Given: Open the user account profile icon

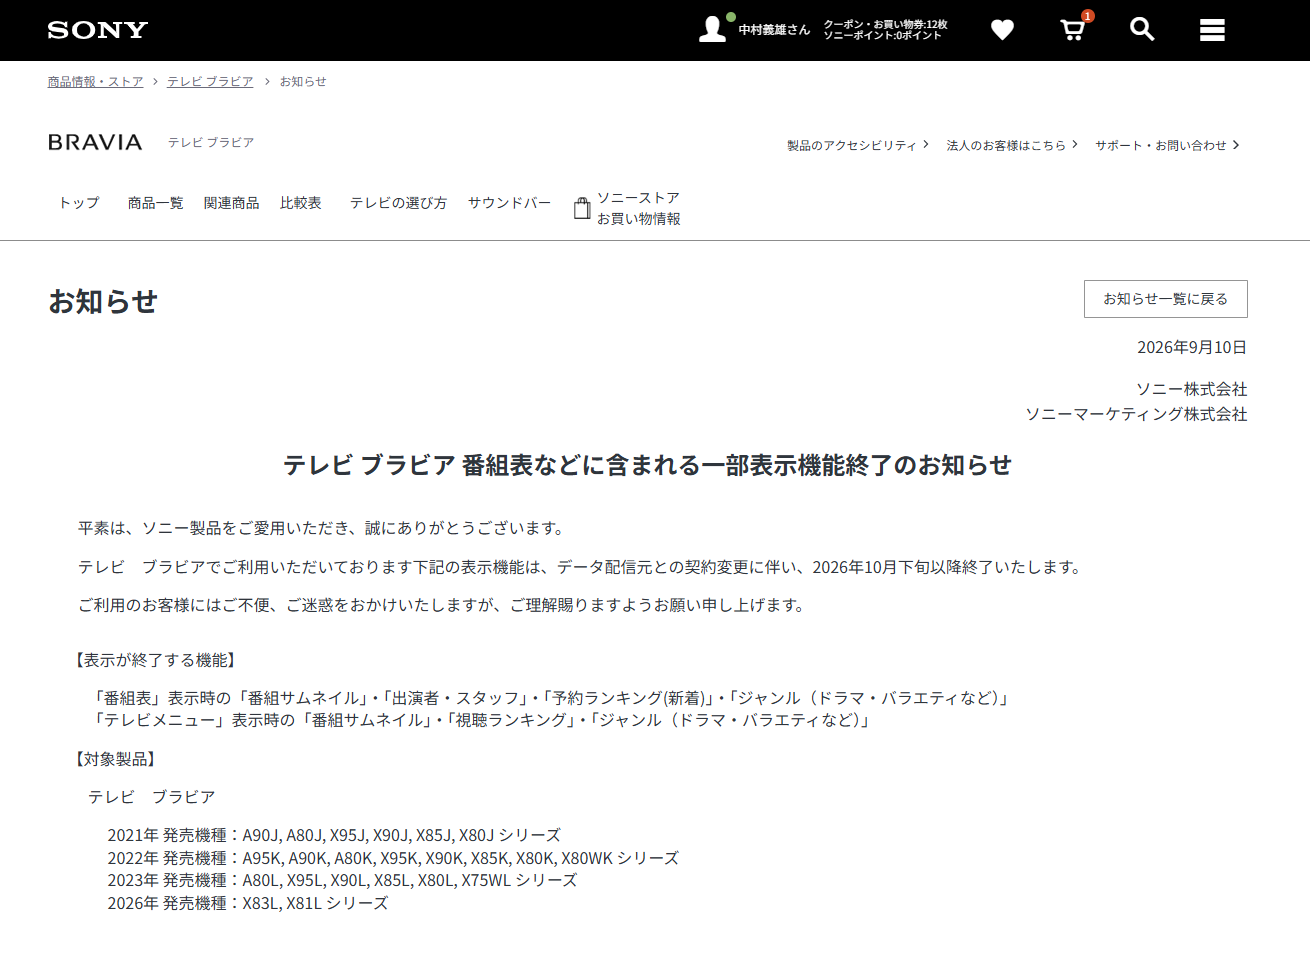Looking at the screenshot, I should pyautogui.click(x=713, y=29).
